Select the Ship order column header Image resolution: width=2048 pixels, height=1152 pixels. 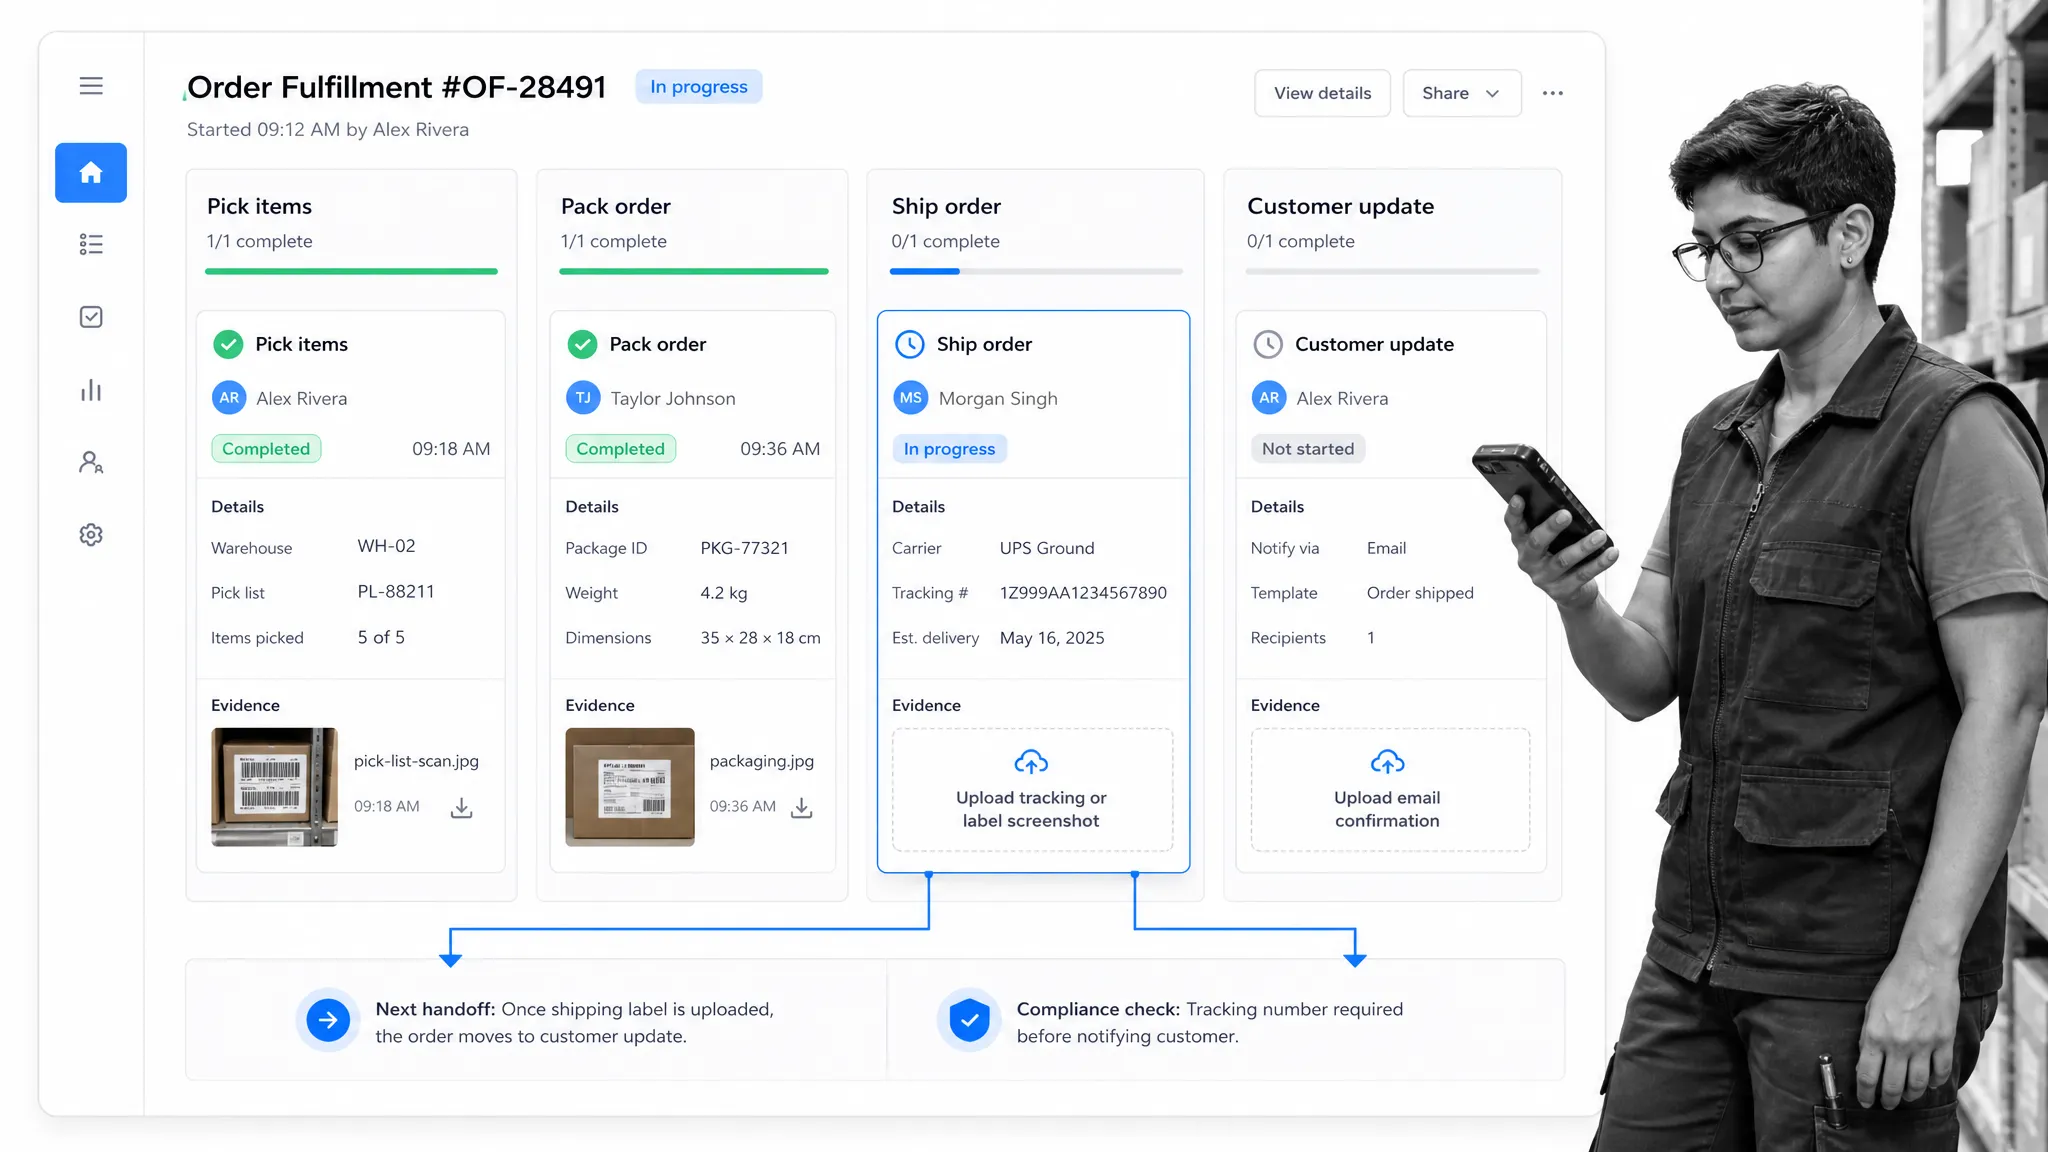(x=946, y=206)
